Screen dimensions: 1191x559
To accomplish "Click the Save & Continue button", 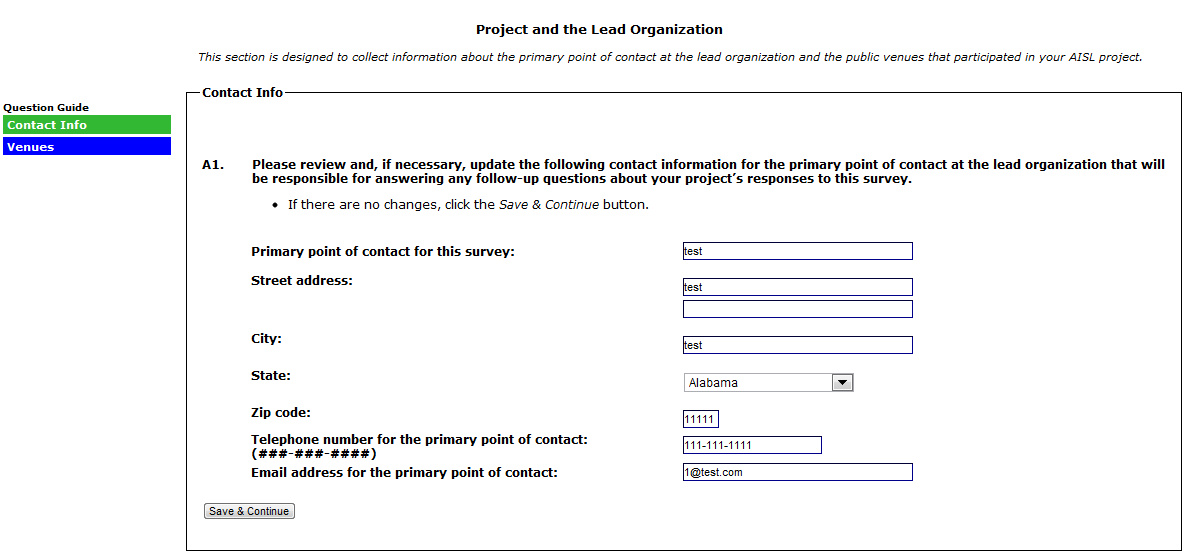I will pos(249,511).
